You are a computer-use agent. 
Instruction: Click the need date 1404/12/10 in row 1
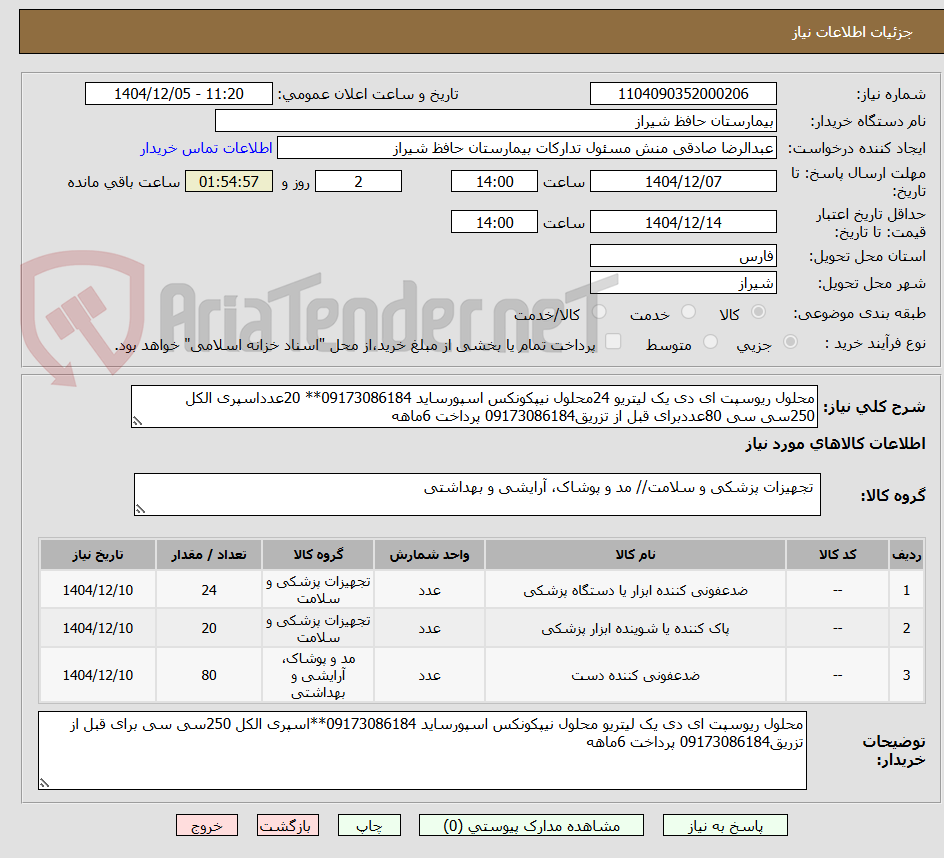(98, 590)
